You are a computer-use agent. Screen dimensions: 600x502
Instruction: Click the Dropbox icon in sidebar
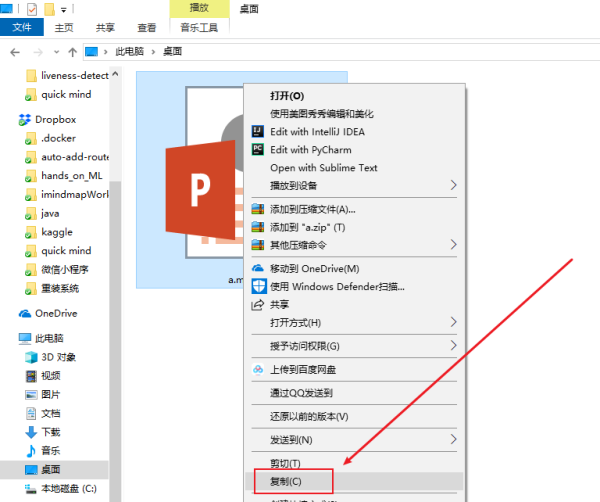25,120
